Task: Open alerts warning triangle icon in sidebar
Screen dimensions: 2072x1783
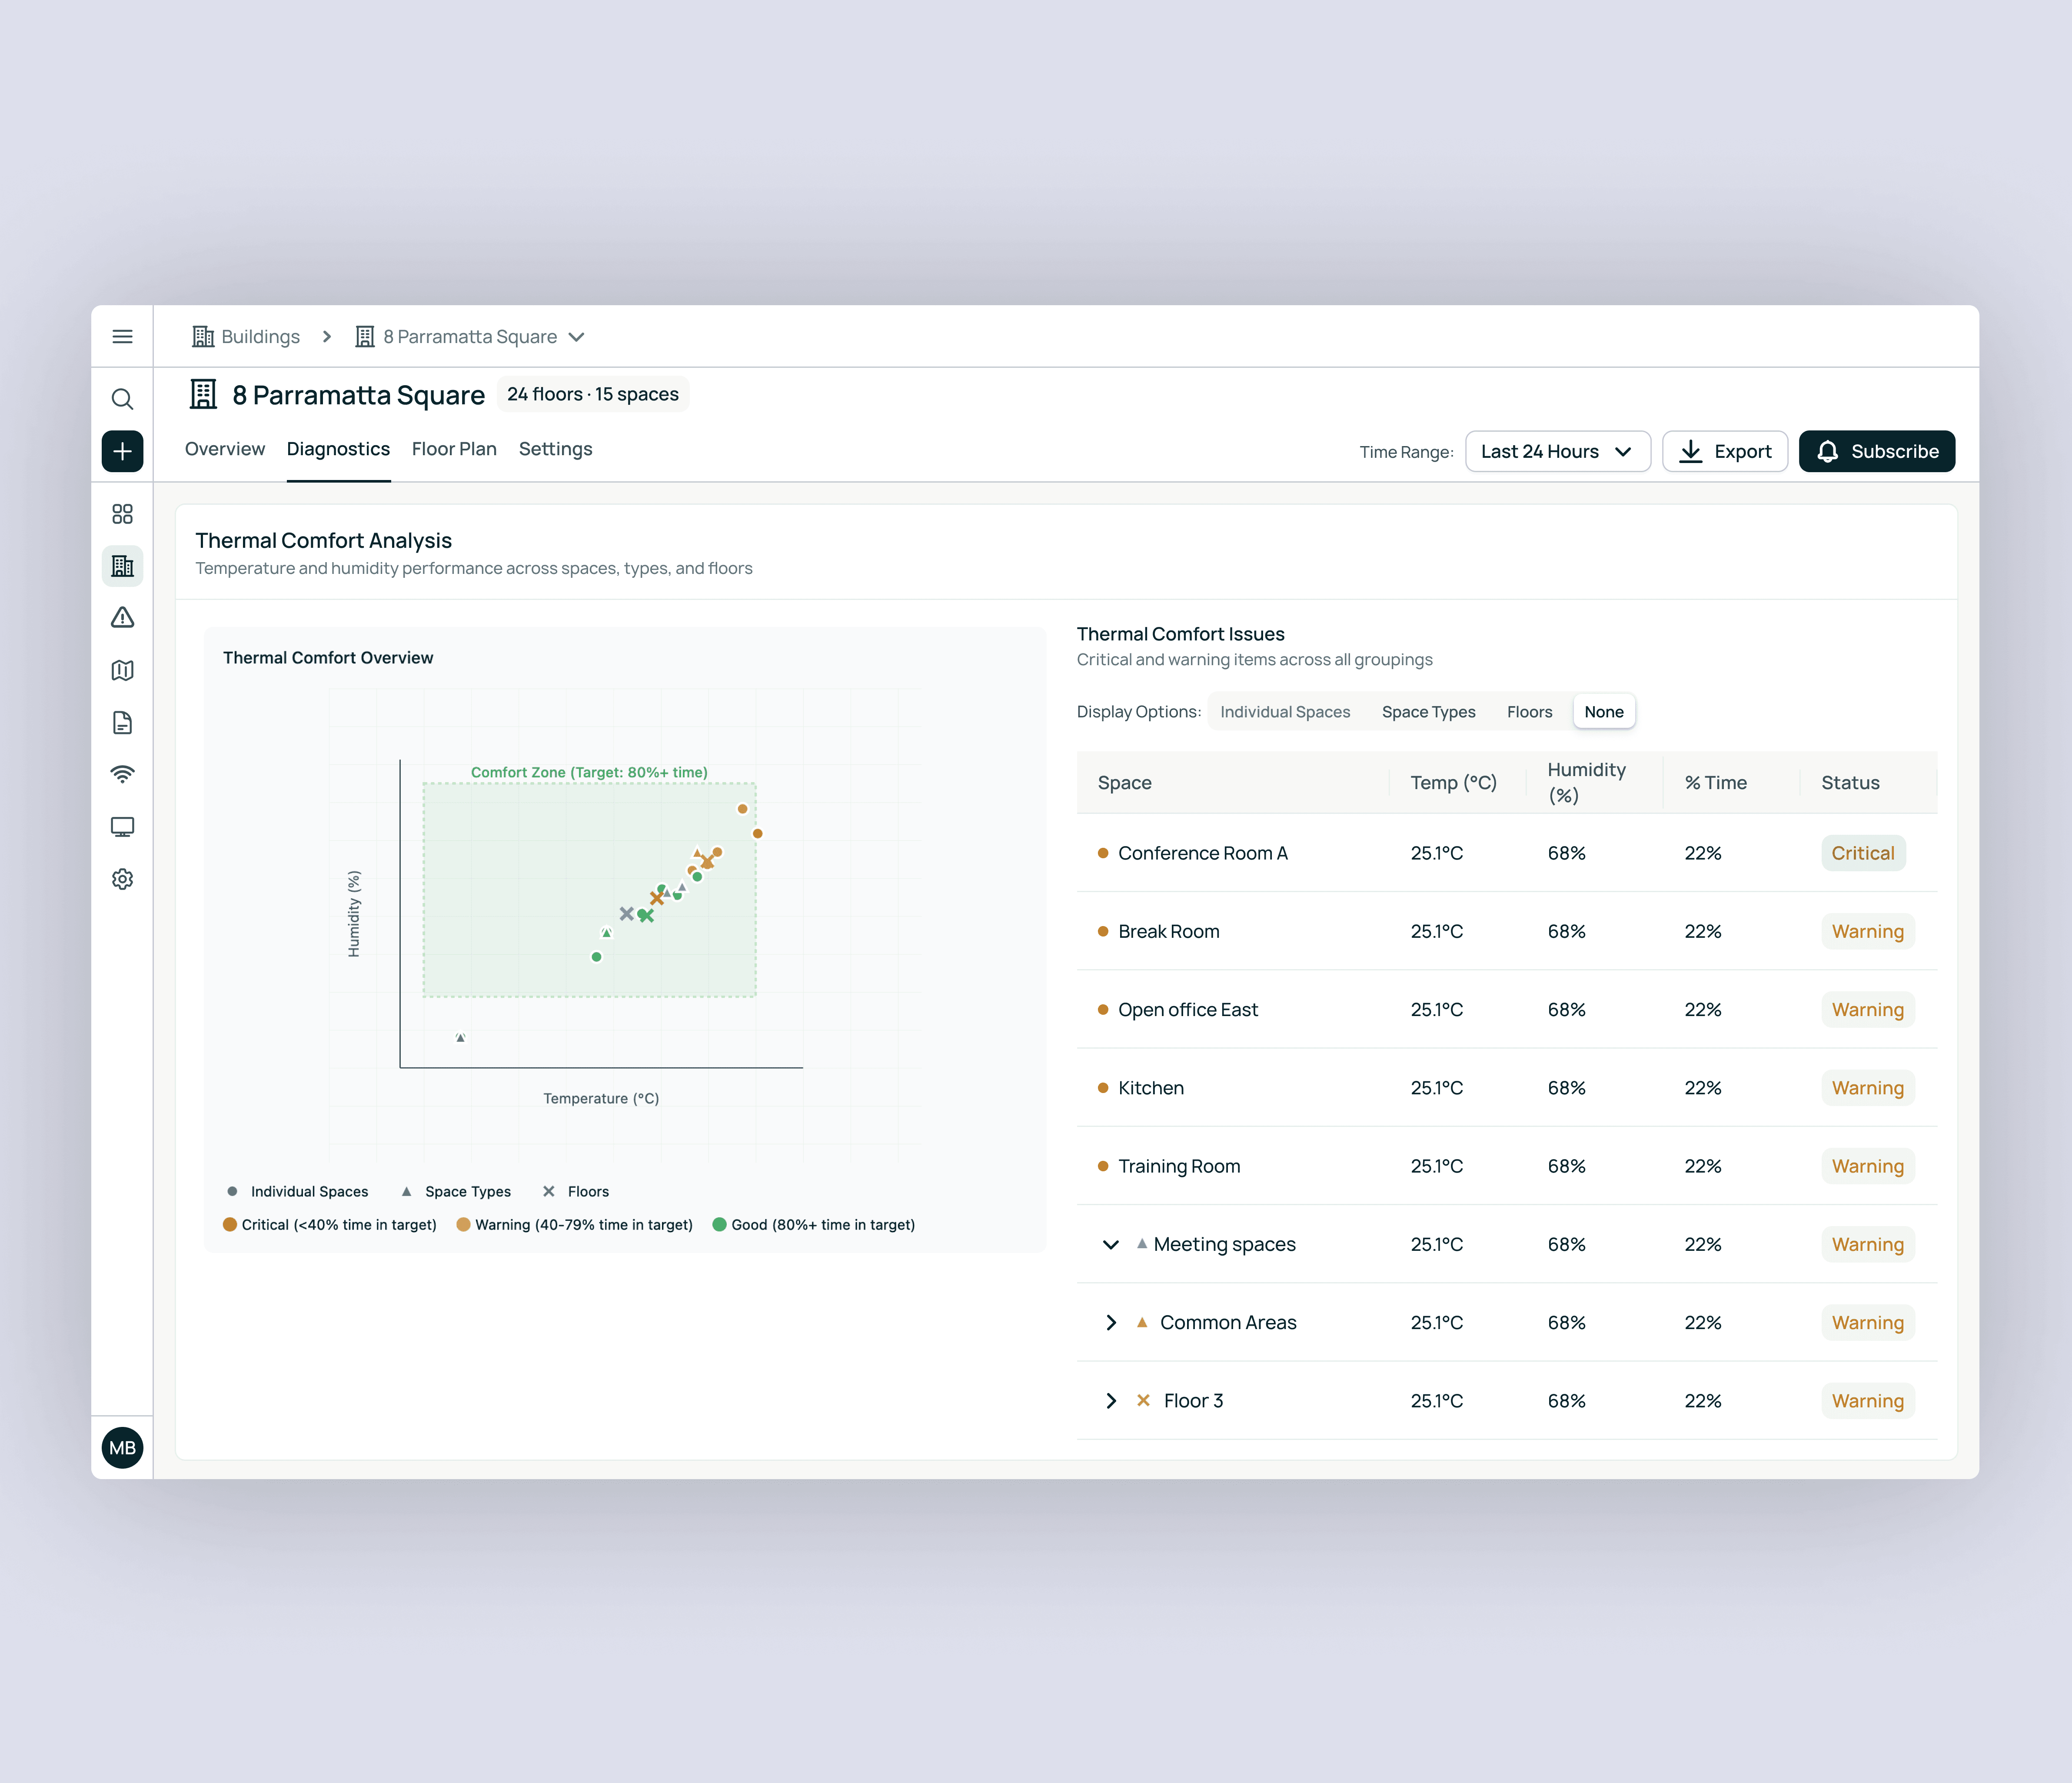Action: coord(122,618)
